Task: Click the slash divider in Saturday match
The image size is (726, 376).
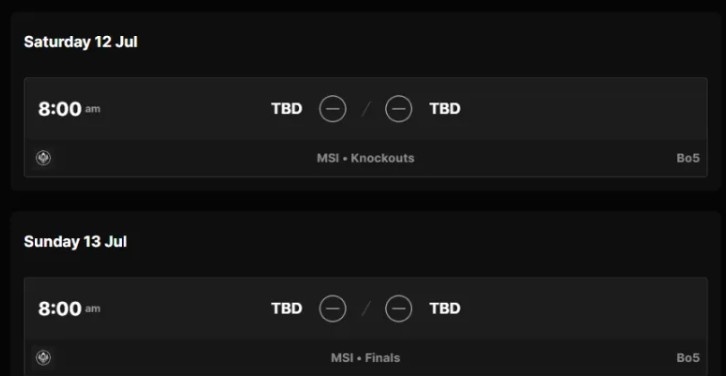Action: tap(366, 109)
